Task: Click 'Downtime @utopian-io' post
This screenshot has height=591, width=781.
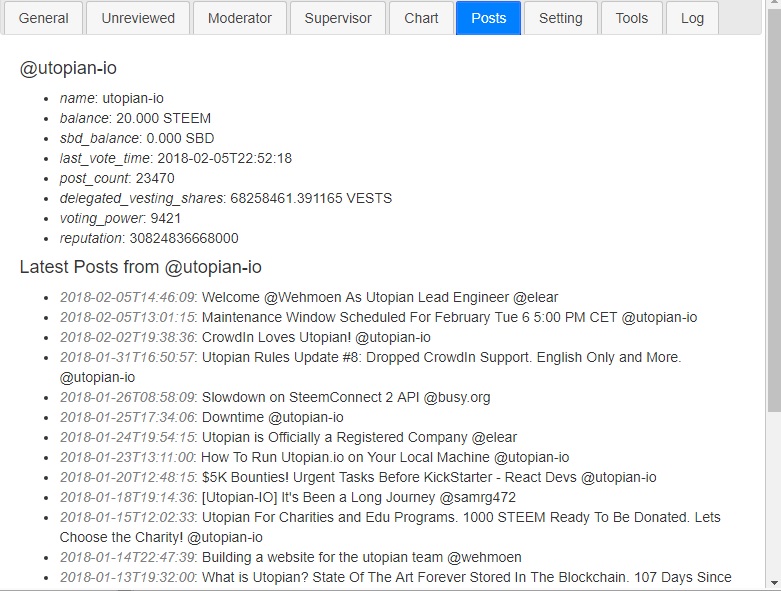Action: tap(202, 417)
